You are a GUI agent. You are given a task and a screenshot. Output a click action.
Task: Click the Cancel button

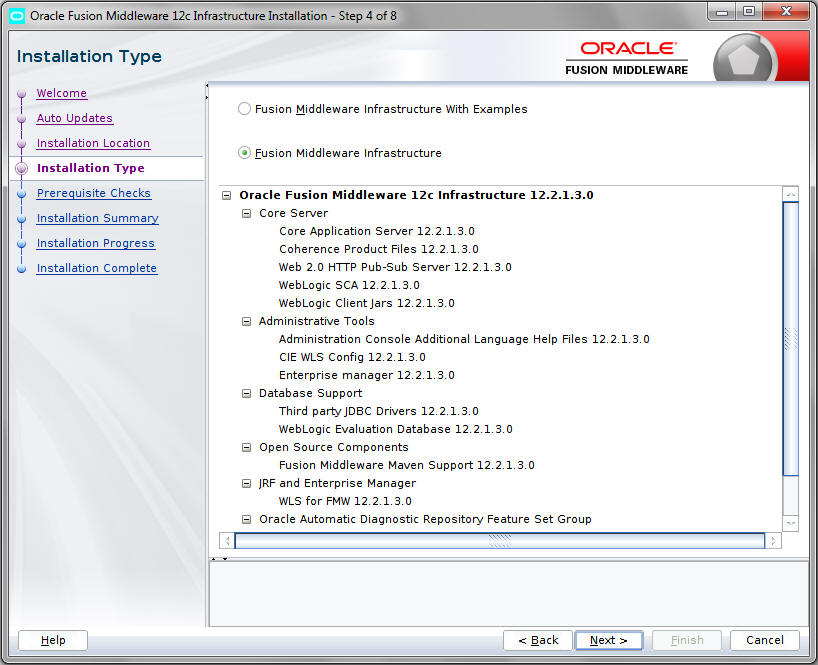coord(765,640)
